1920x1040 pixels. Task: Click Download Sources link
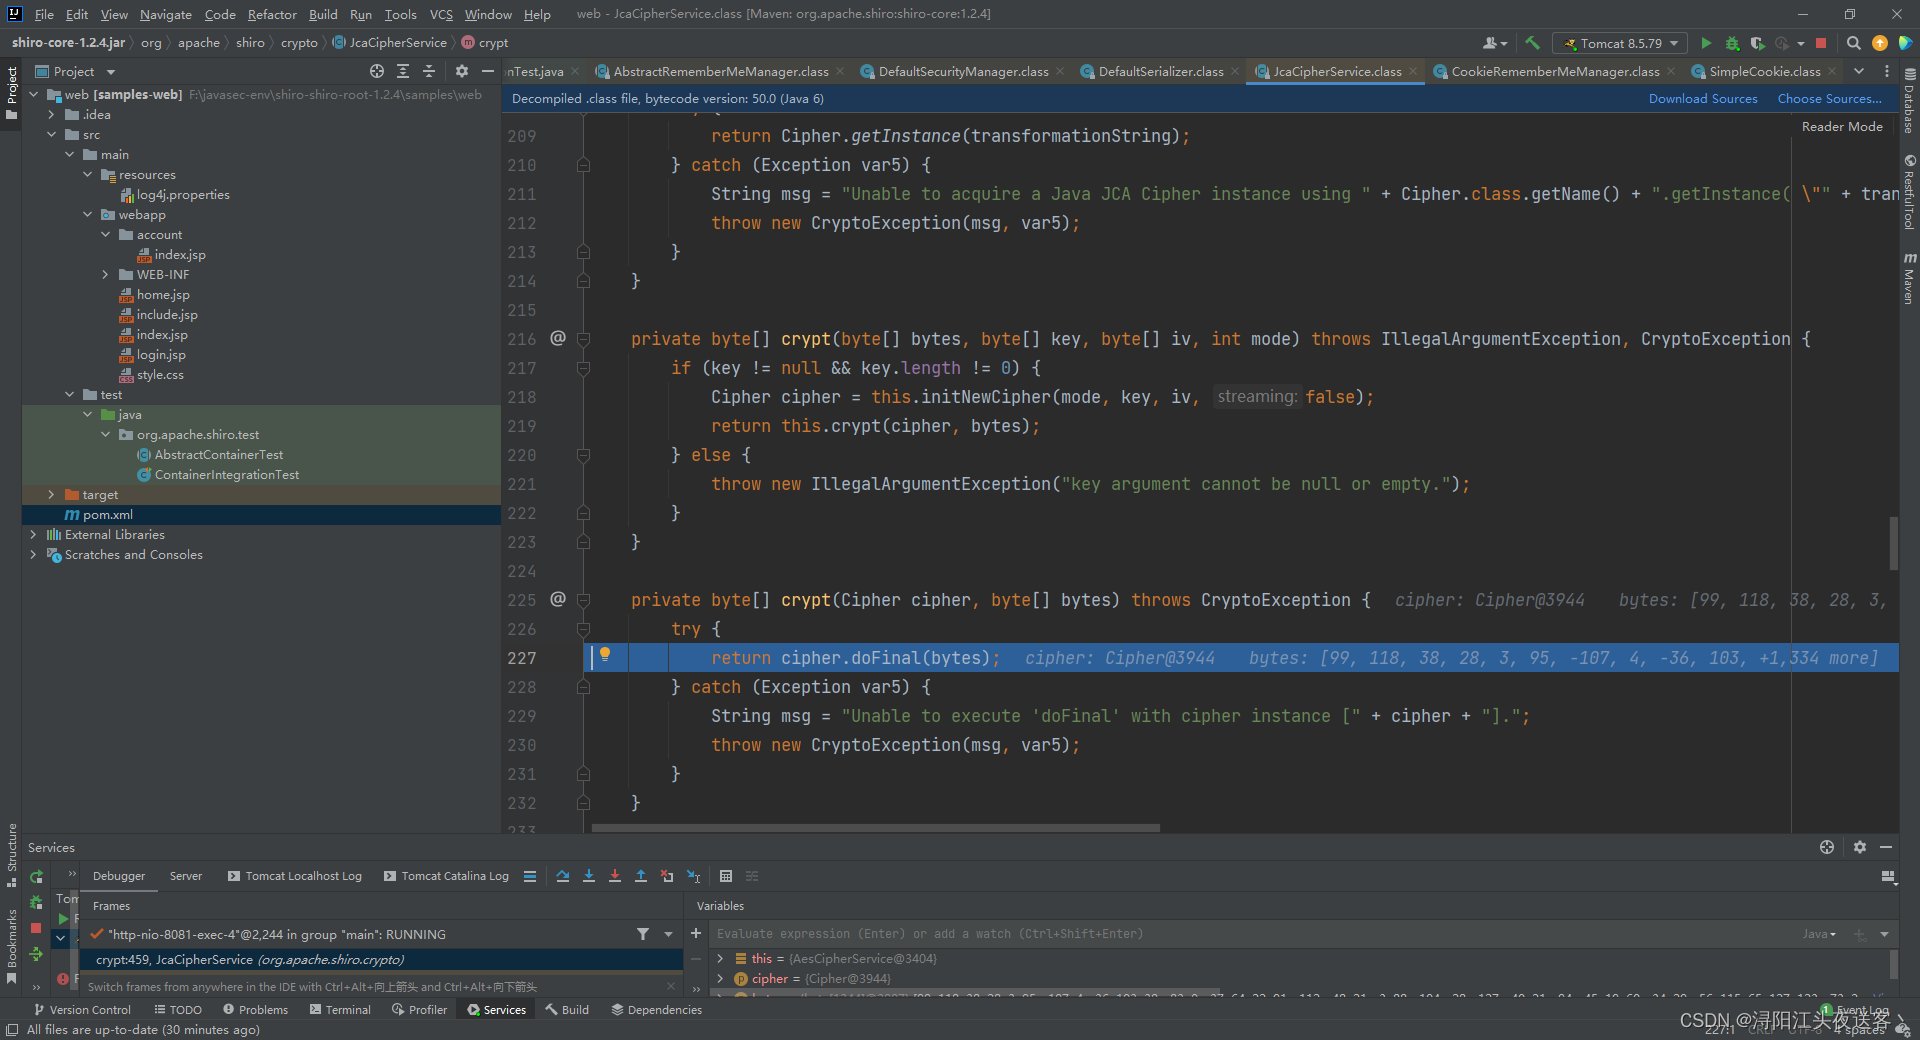pyautogui.click(x=1703, y=99)
